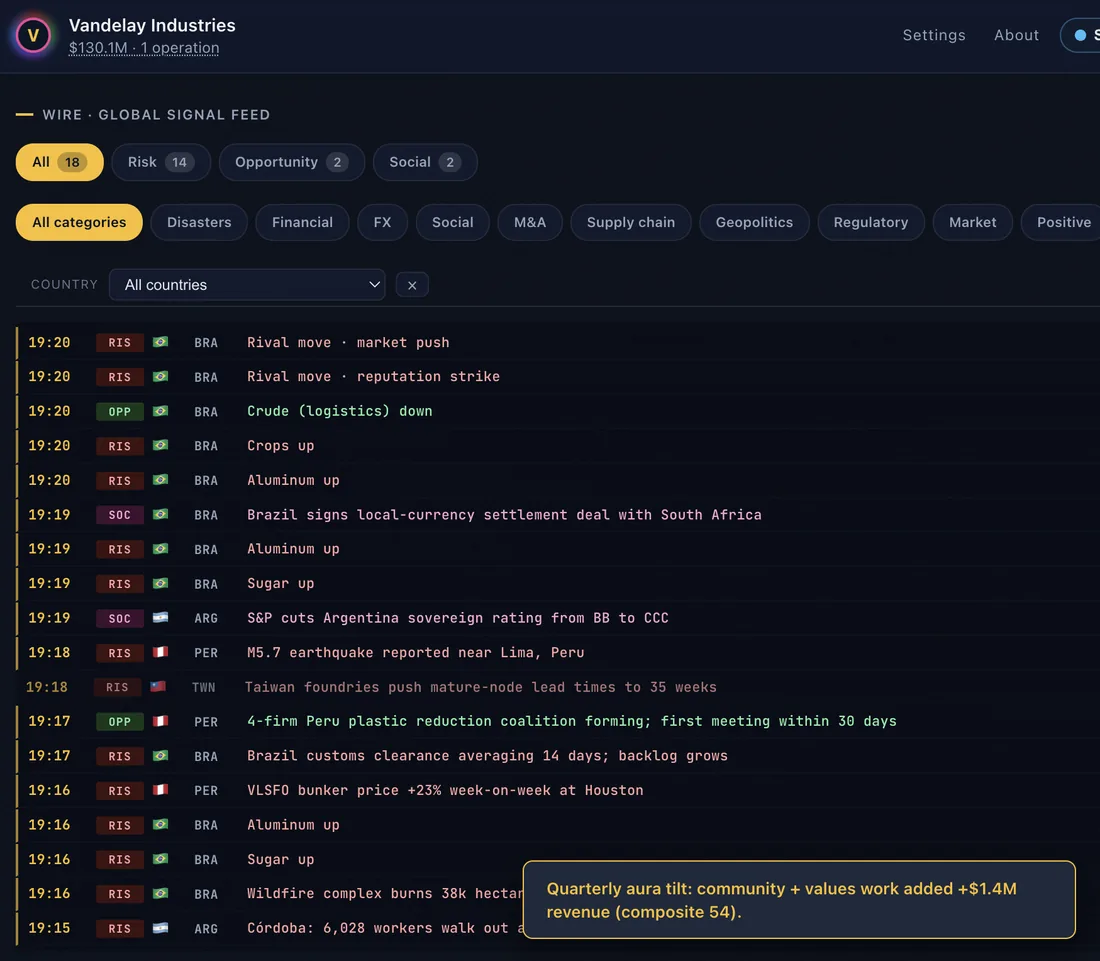
Task: Click the Peru flag on the earthquake row
Action: (161, 652)
